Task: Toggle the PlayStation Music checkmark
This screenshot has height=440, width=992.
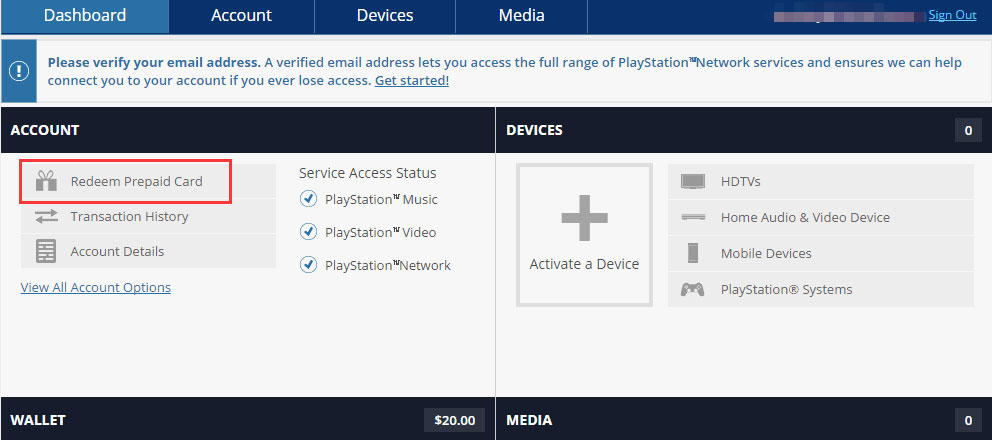Action: coord(309,199)
